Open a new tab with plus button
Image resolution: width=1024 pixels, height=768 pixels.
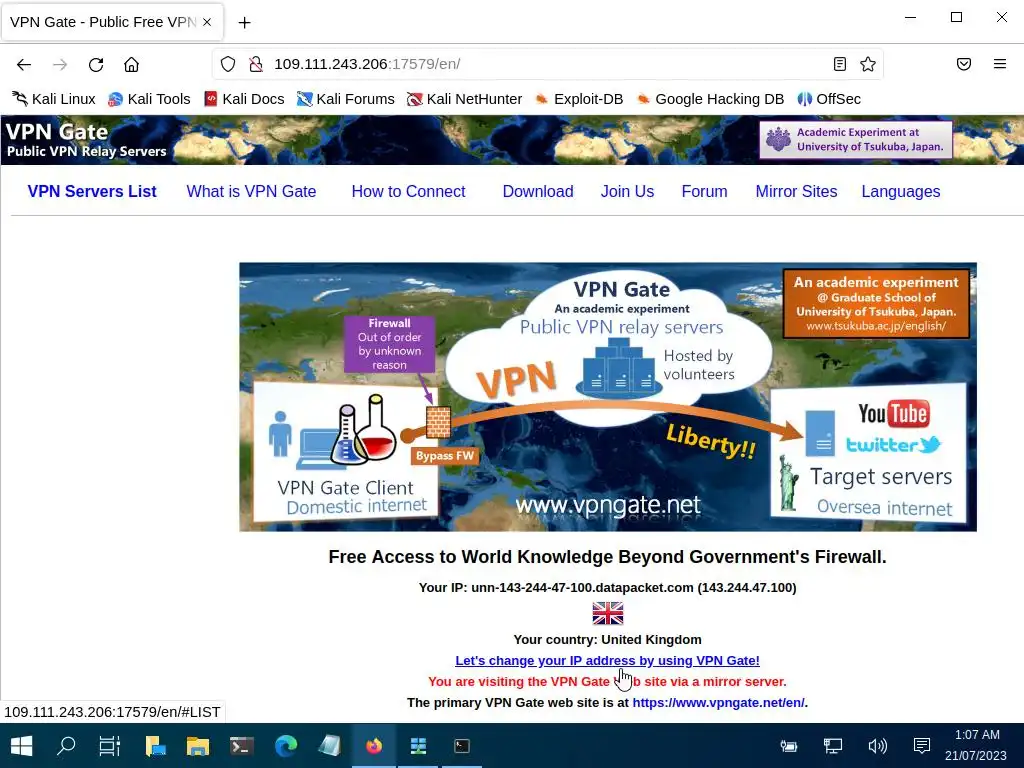(x=244, y=22)
